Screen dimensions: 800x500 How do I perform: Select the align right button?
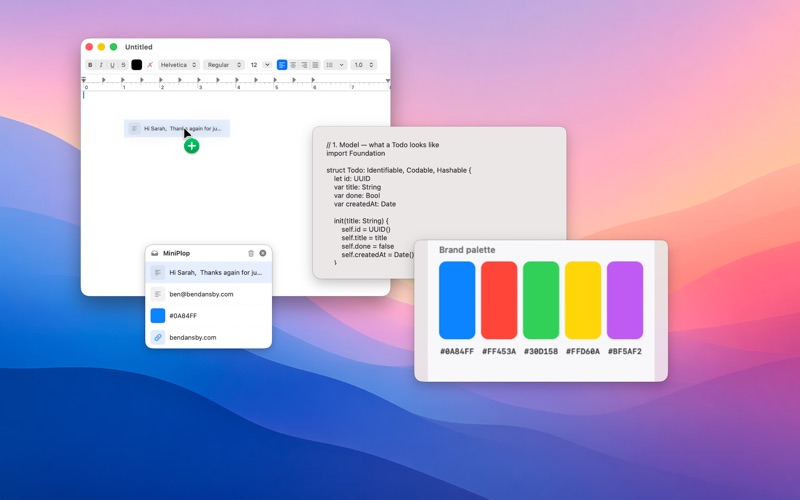(x=304, y=65)
